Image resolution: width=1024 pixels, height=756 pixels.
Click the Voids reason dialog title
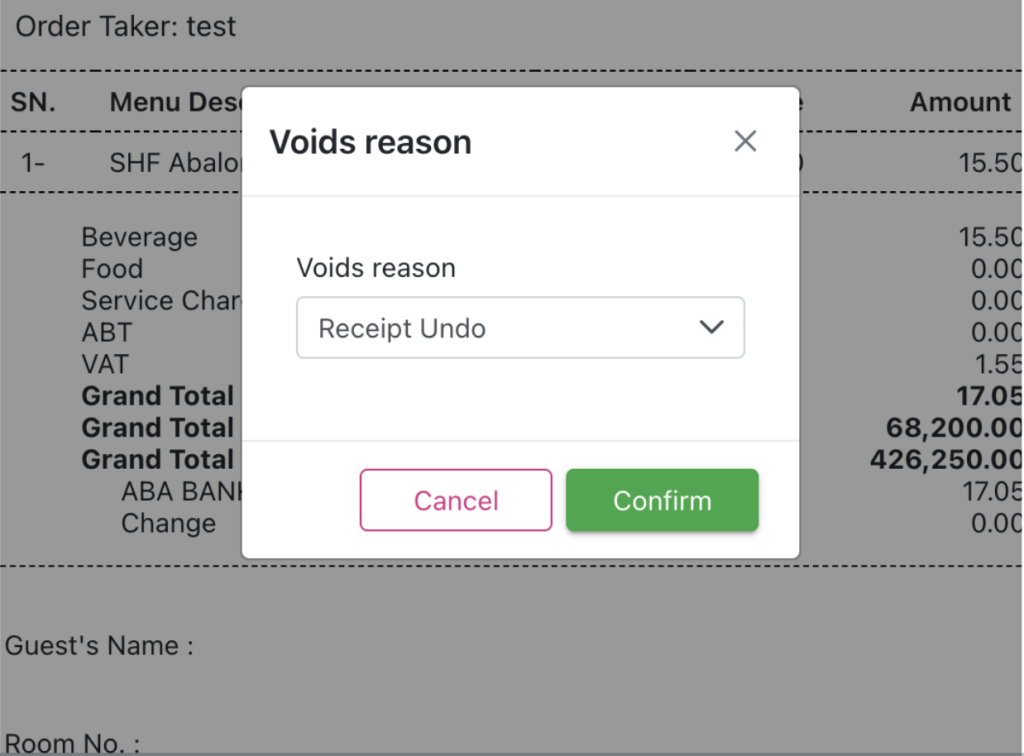pyautogui.click(x=370, y=143)
